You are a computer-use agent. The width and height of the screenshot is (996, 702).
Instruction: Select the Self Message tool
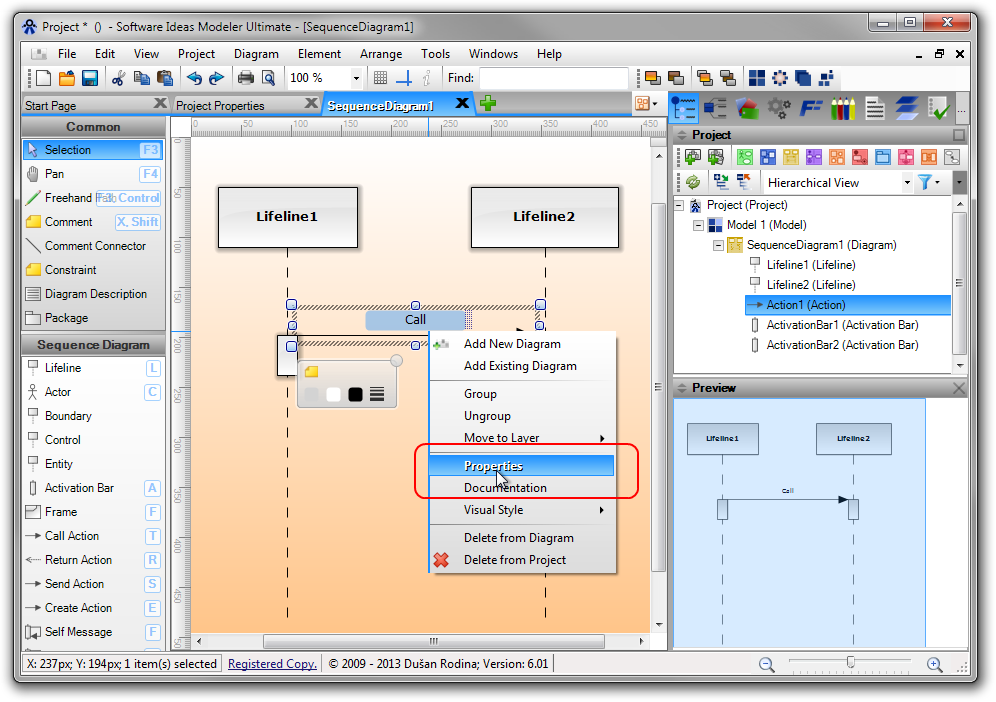pos(93,632)
